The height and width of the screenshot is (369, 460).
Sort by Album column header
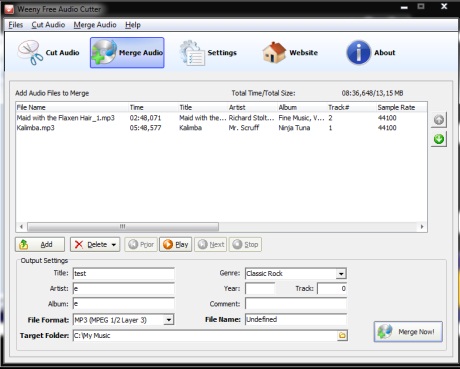(x=302, y=107)
